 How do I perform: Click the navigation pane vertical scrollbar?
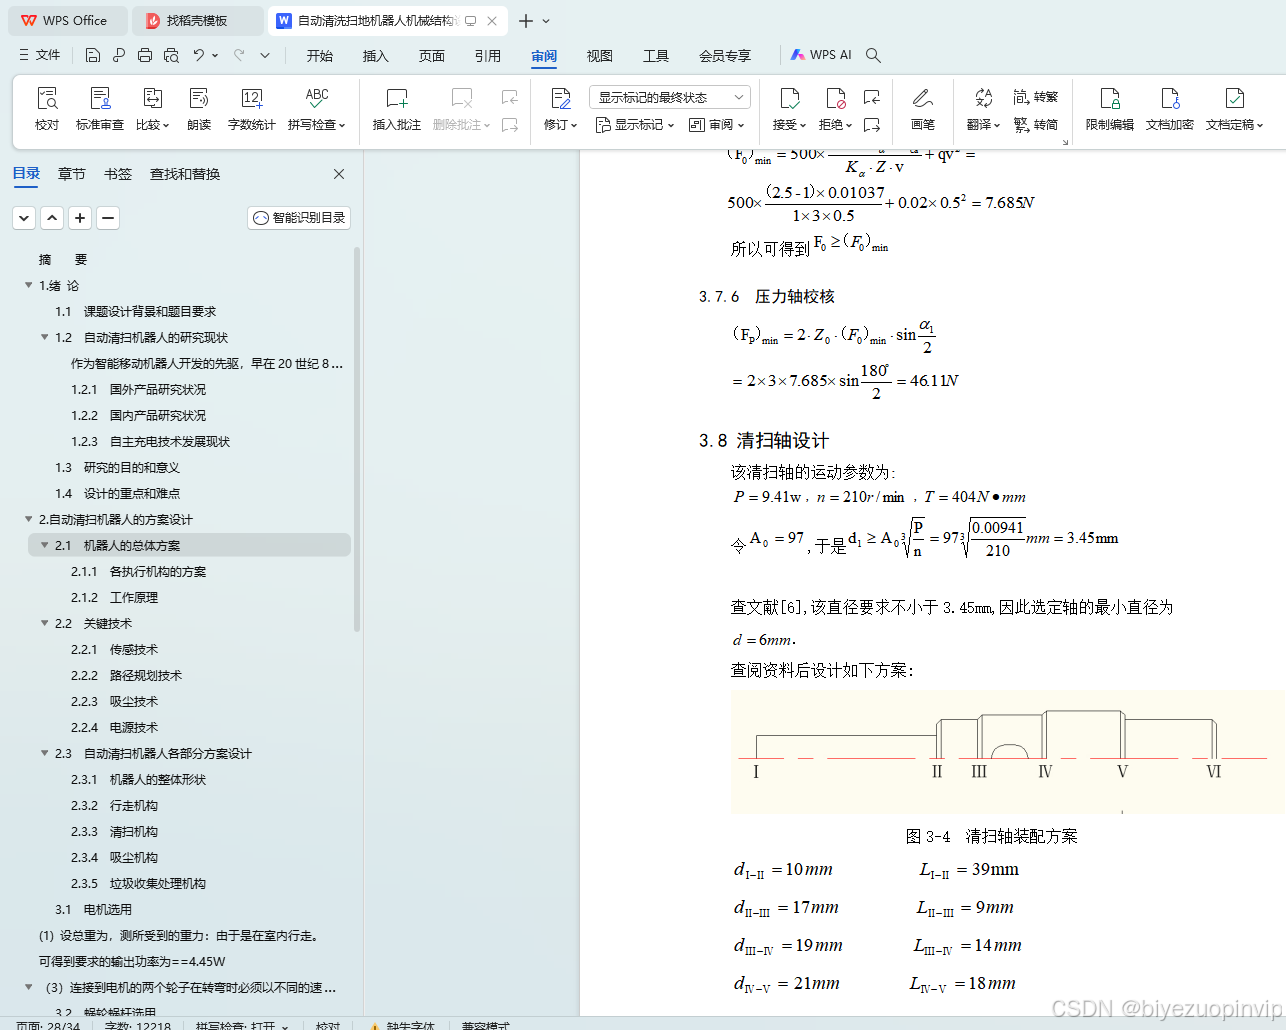click(x=357, y=440)
